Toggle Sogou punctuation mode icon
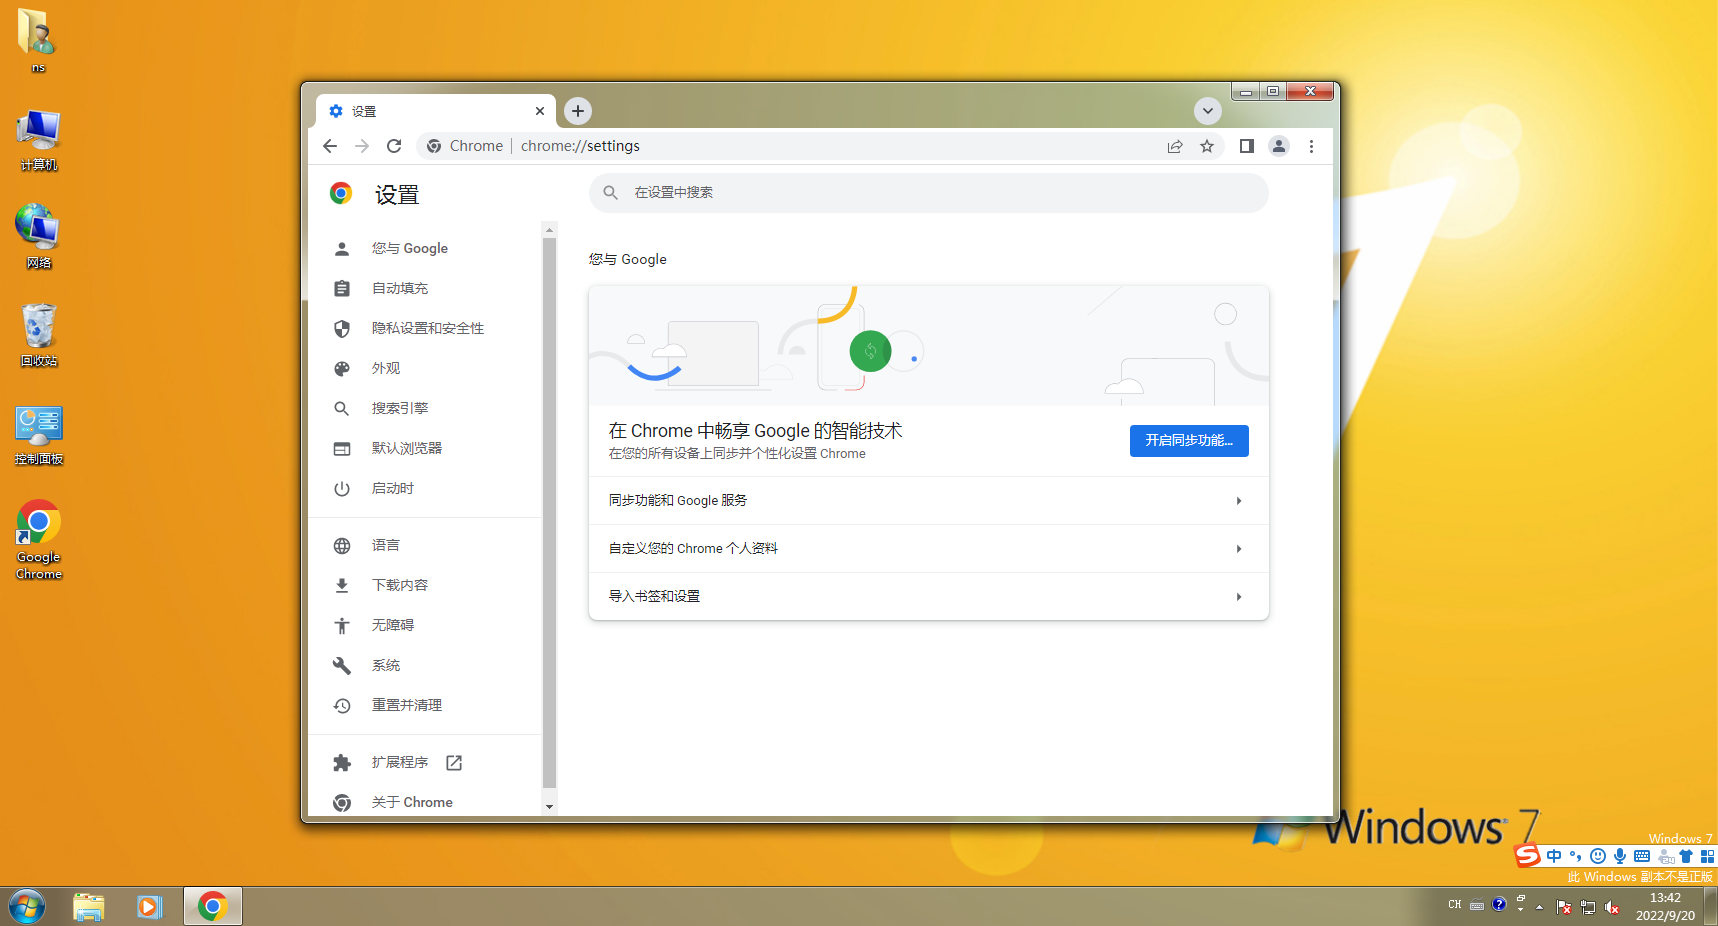This screenshot has width=1718, height=926. [x=1576, y=856]
